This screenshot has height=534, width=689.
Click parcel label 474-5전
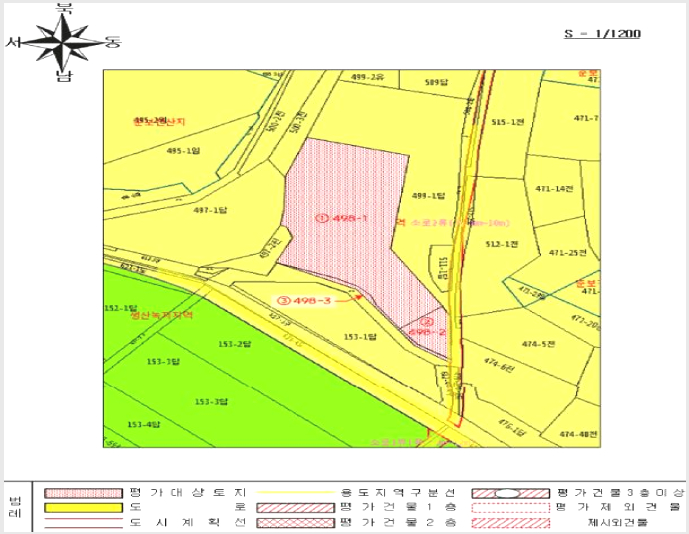coord(538,344)
